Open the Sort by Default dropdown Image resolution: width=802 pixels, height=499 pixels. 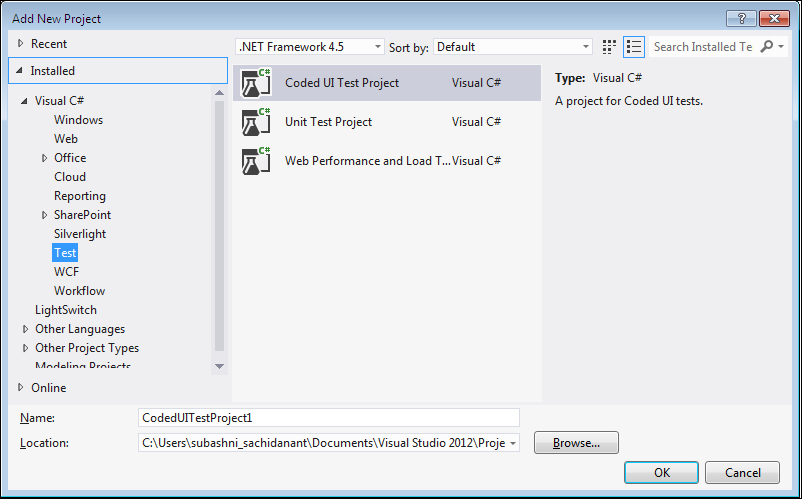click(x=513, y=47)
